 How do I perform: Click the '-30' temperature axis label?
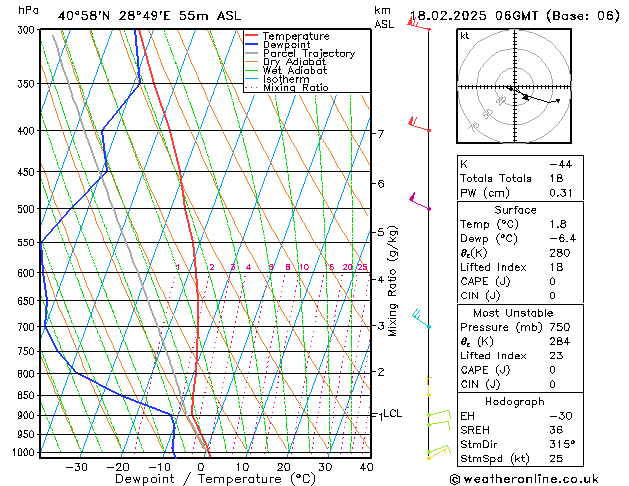(76, 467)
